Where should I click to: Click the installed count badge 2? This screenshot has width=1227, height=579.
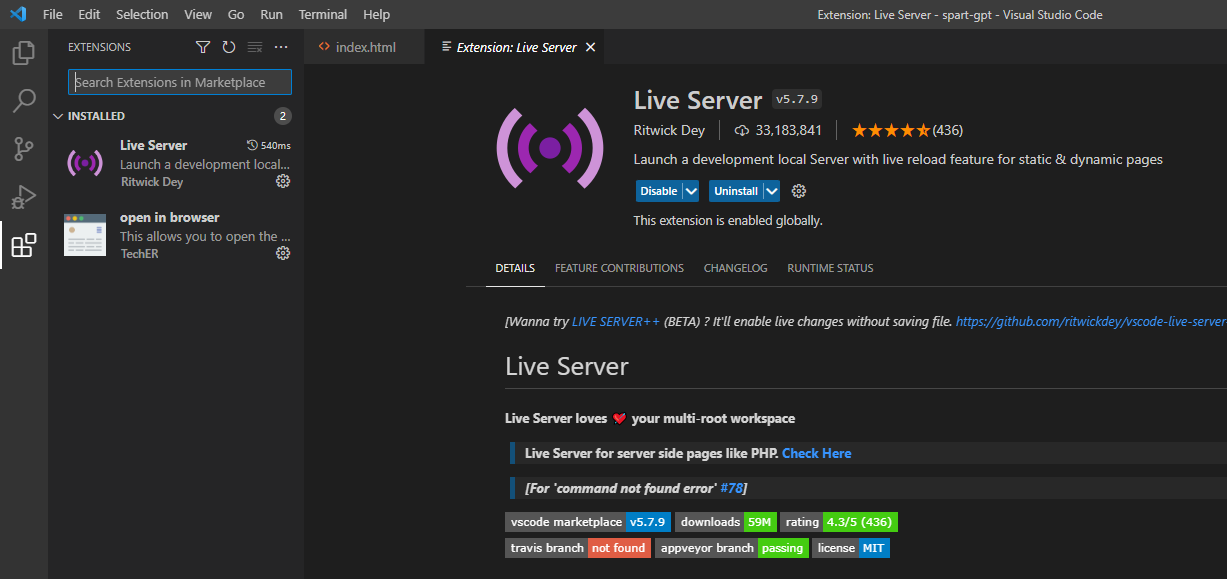(x=283, y=116)
